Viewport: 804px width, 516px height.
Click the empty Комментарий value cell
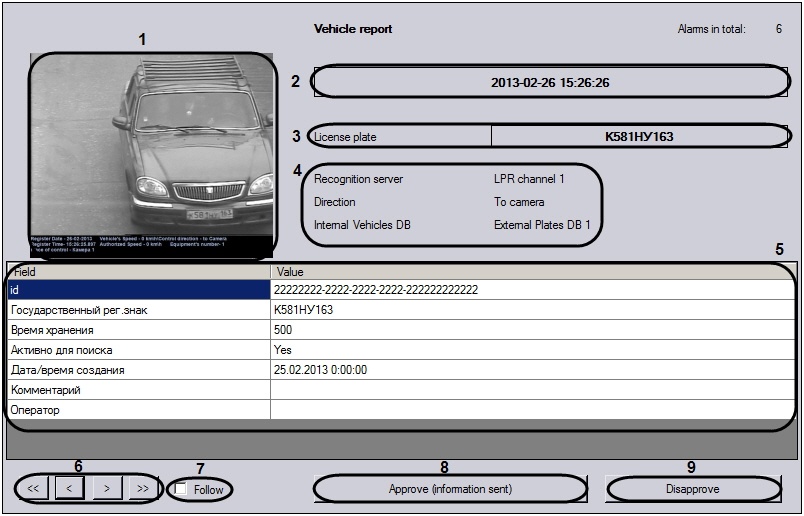pyautogui.click(x=530, y=390)
